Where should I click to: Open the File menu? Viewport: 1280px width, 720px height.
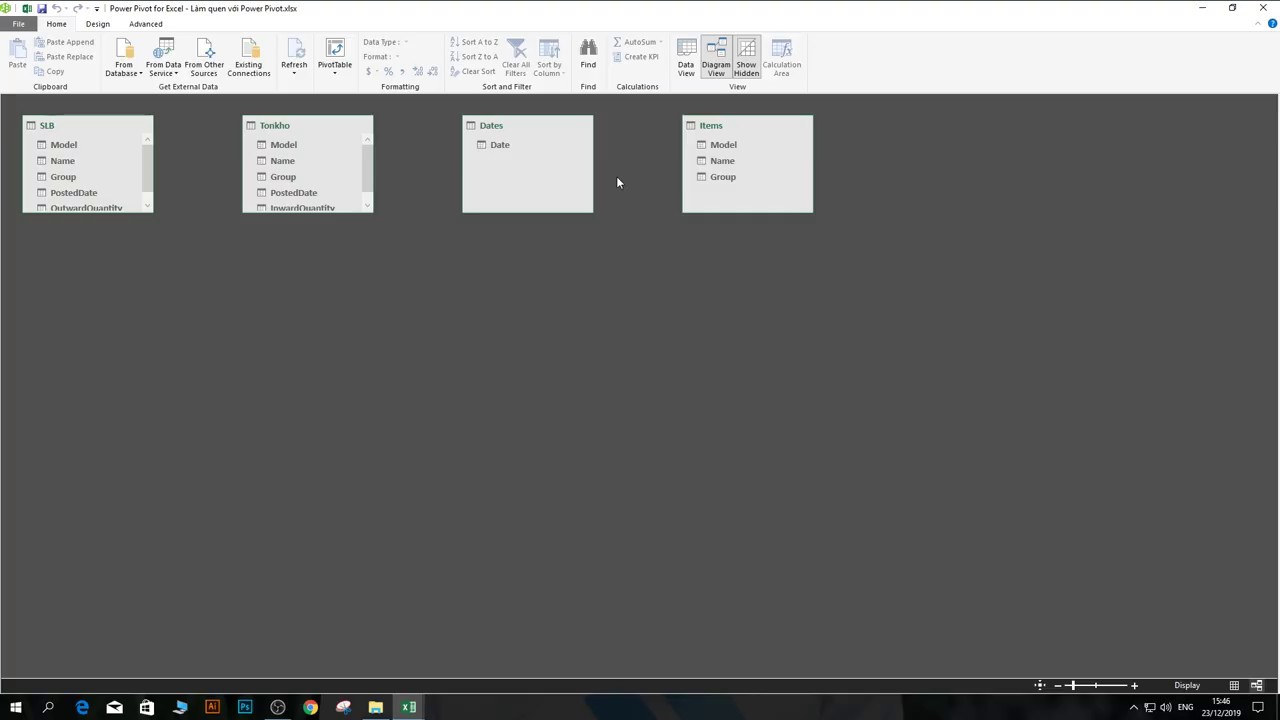pyautogui.click(x=18, y=24)
